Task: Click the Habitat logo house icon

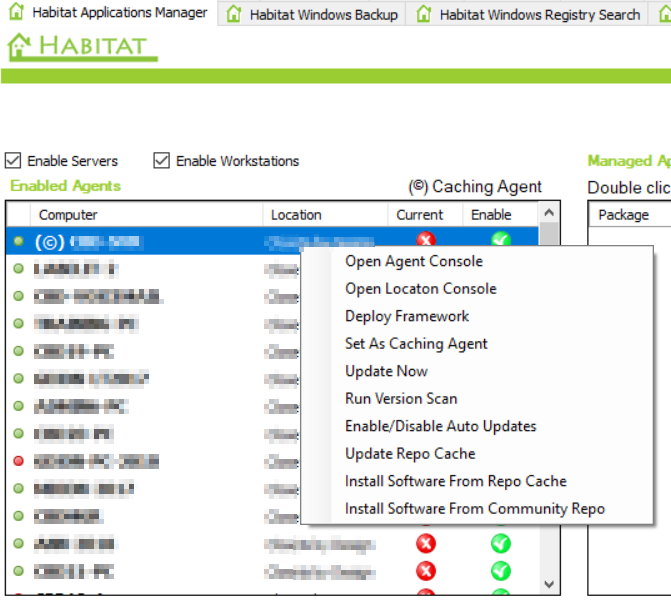Action: click(x=19, y=46)
